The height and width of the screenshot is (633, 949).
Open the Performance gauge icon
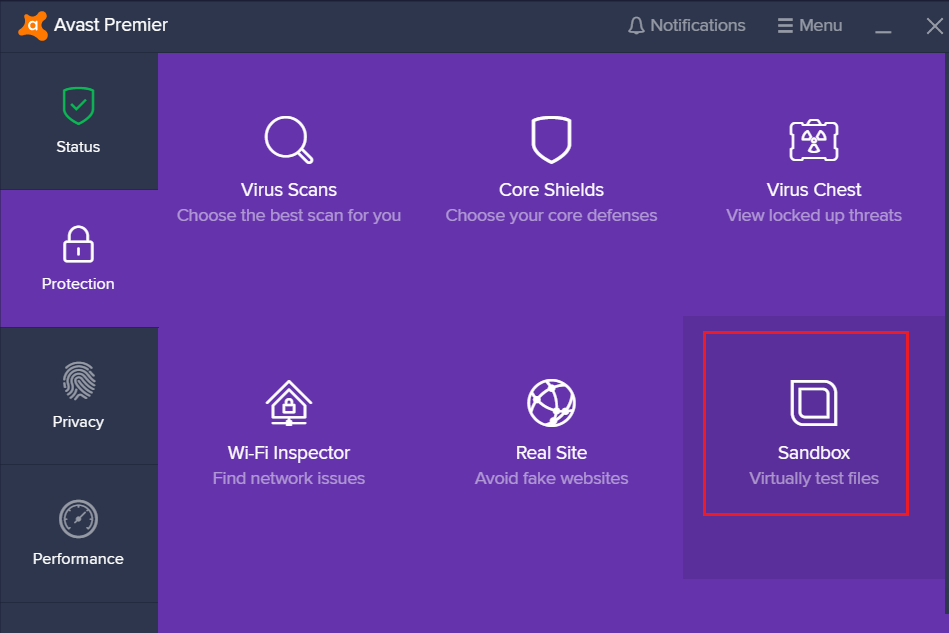tap(78, 519)
